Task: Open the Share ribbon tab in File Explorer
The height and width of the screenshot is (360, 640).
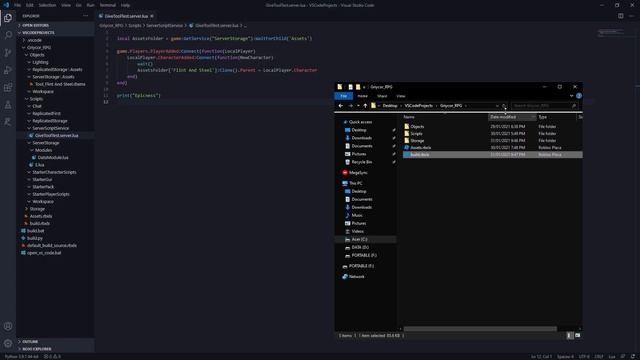Action: pos(382,96)
